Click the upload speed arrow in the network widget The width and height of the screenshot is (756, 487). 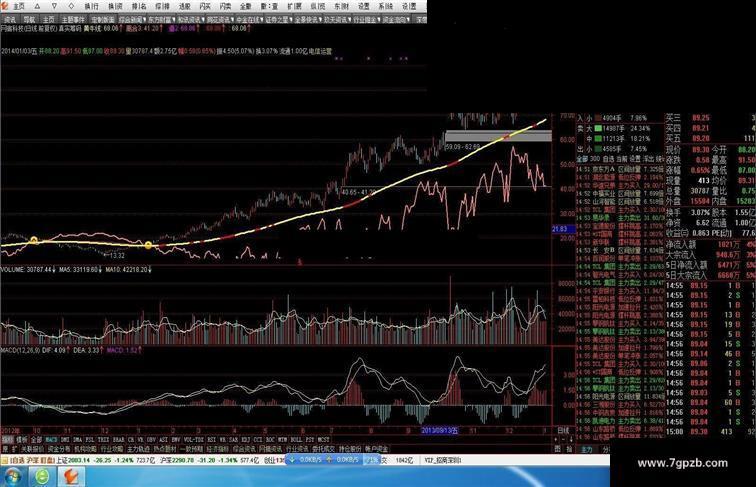[x=329, y=460]
